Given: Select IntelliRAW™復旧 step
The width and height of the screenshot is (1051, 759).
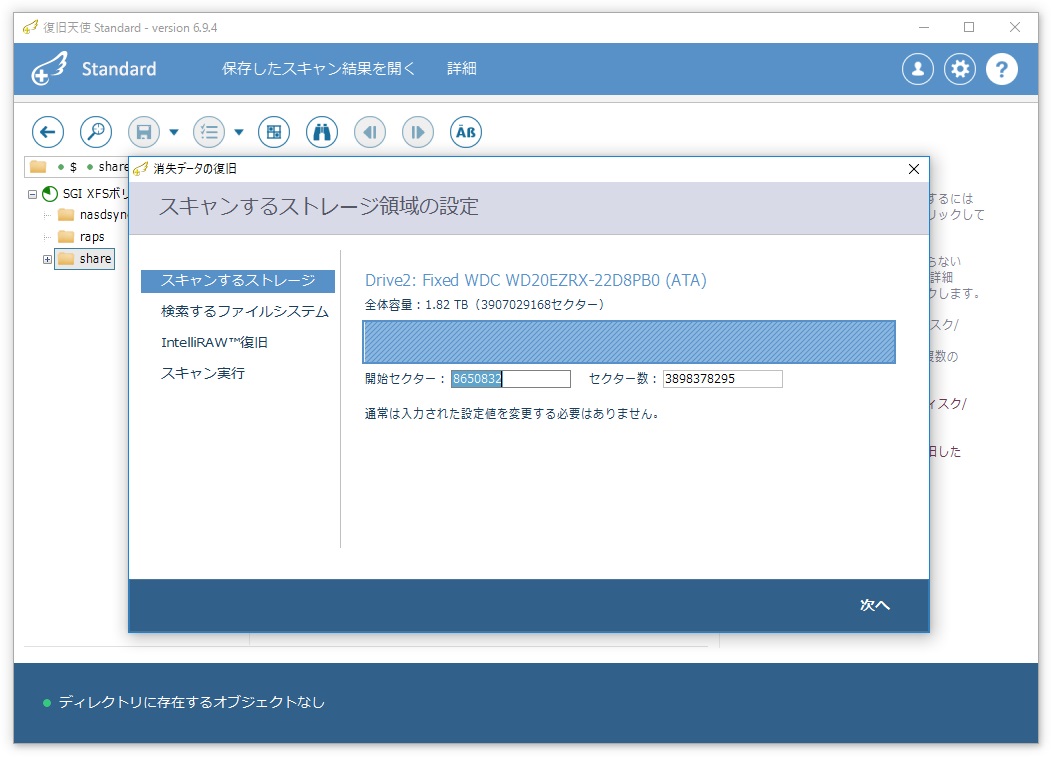Looking at the screenshot, I should pyautogui.click(x=214, y=343).
